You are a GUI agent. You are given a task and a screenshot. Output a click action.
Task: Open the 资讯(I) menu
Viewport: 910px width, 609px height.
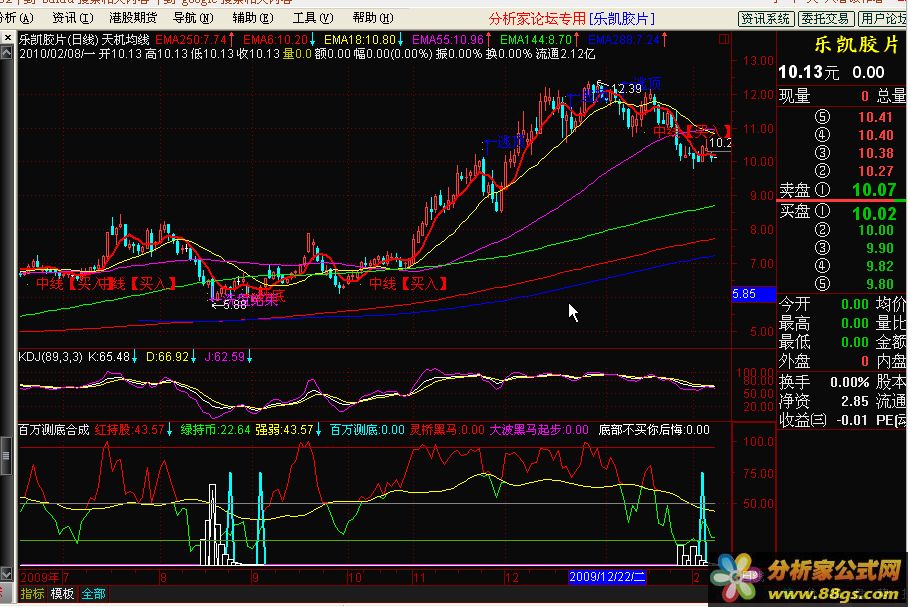pyautogui.click(x=73, y=18)
